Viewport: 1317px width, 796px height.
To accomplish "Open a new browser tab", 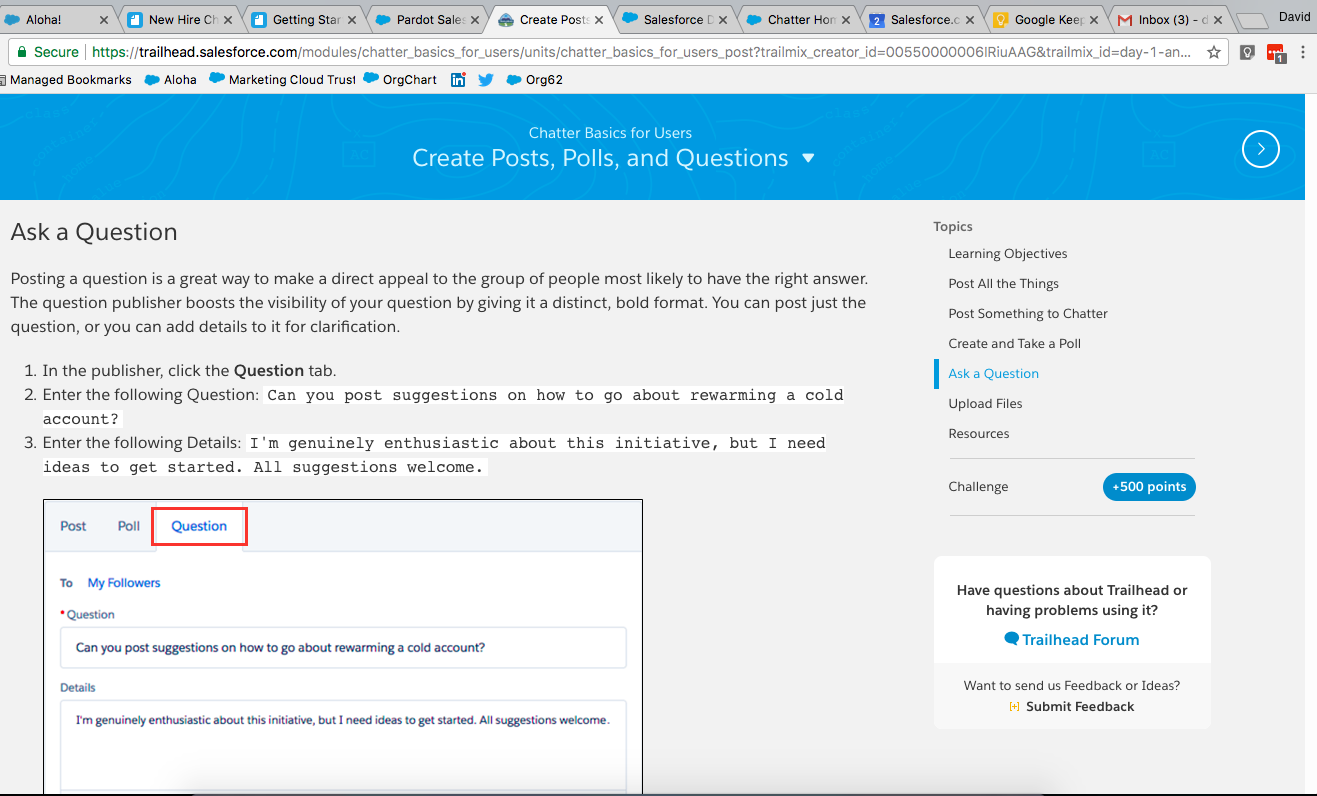I will 1252,21.
